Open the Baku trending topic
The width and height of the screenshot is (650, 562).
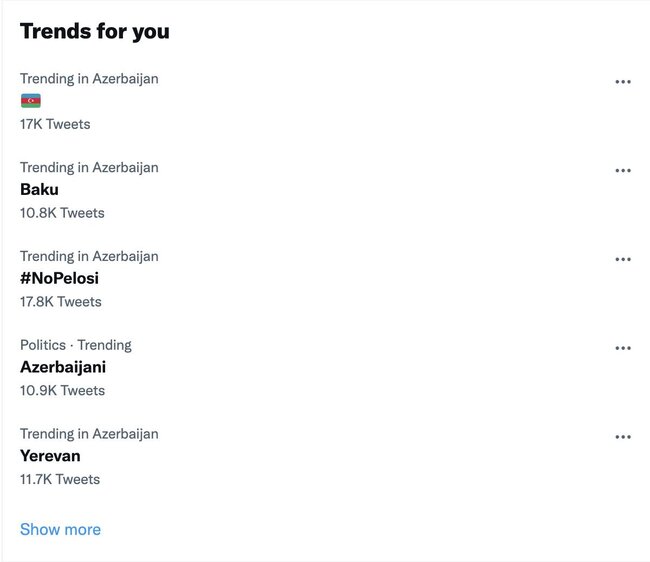coord(39,189)
